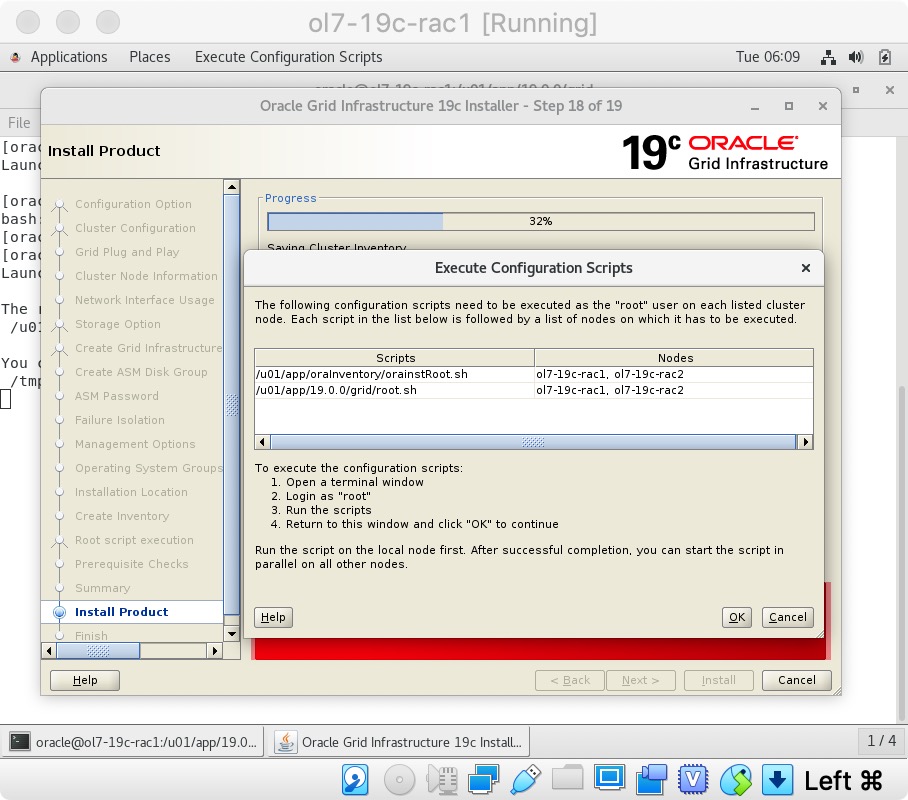
Task: Select Failure Isolation step
Action: [x=119, y=420]
